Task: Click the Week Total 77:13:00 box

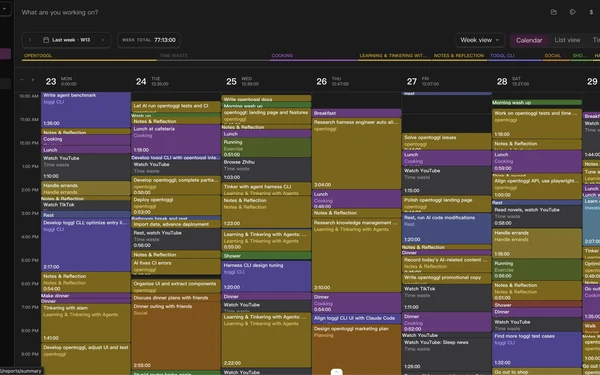Action: (149, 40)
